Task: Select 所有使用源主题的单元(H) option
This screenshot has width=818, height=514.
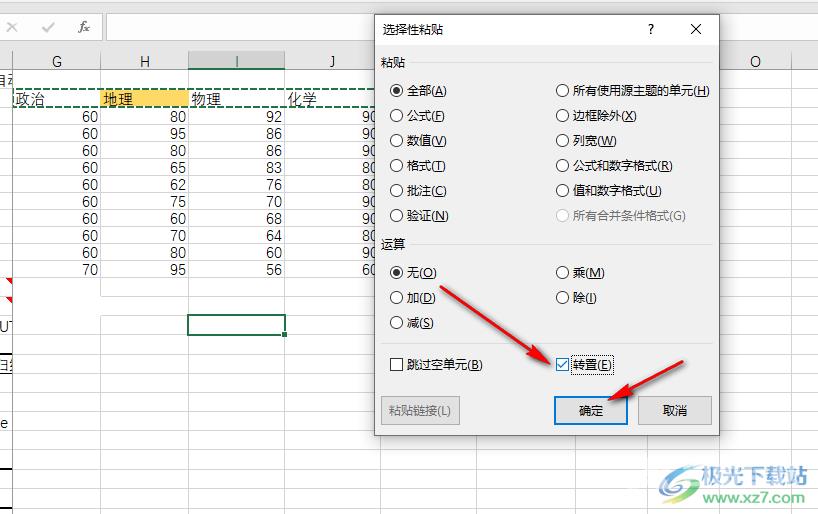Action: (x=632, y=91)
